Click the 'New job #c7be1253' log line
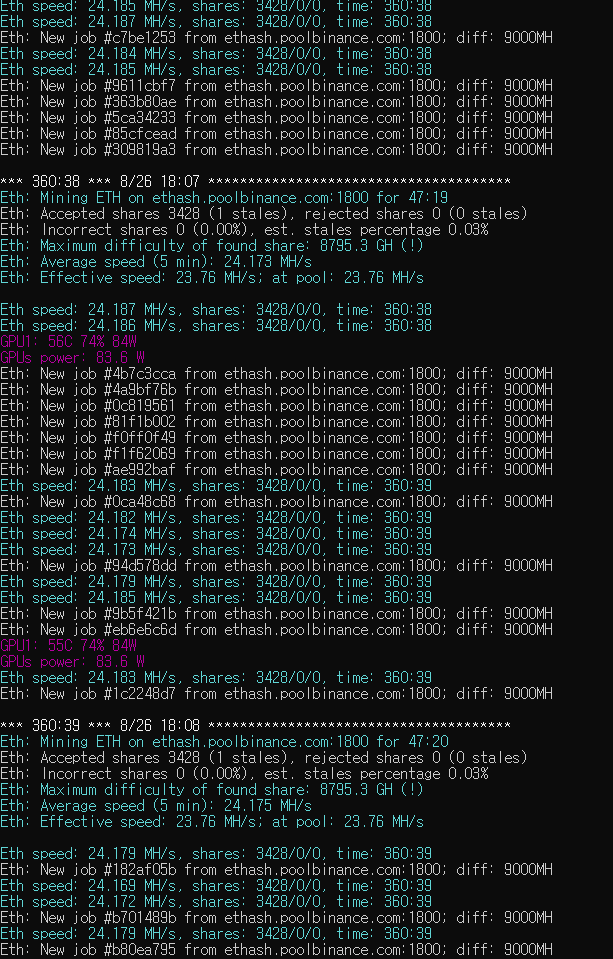The width and height of the screenshot is (613, 959). point(277,38)
